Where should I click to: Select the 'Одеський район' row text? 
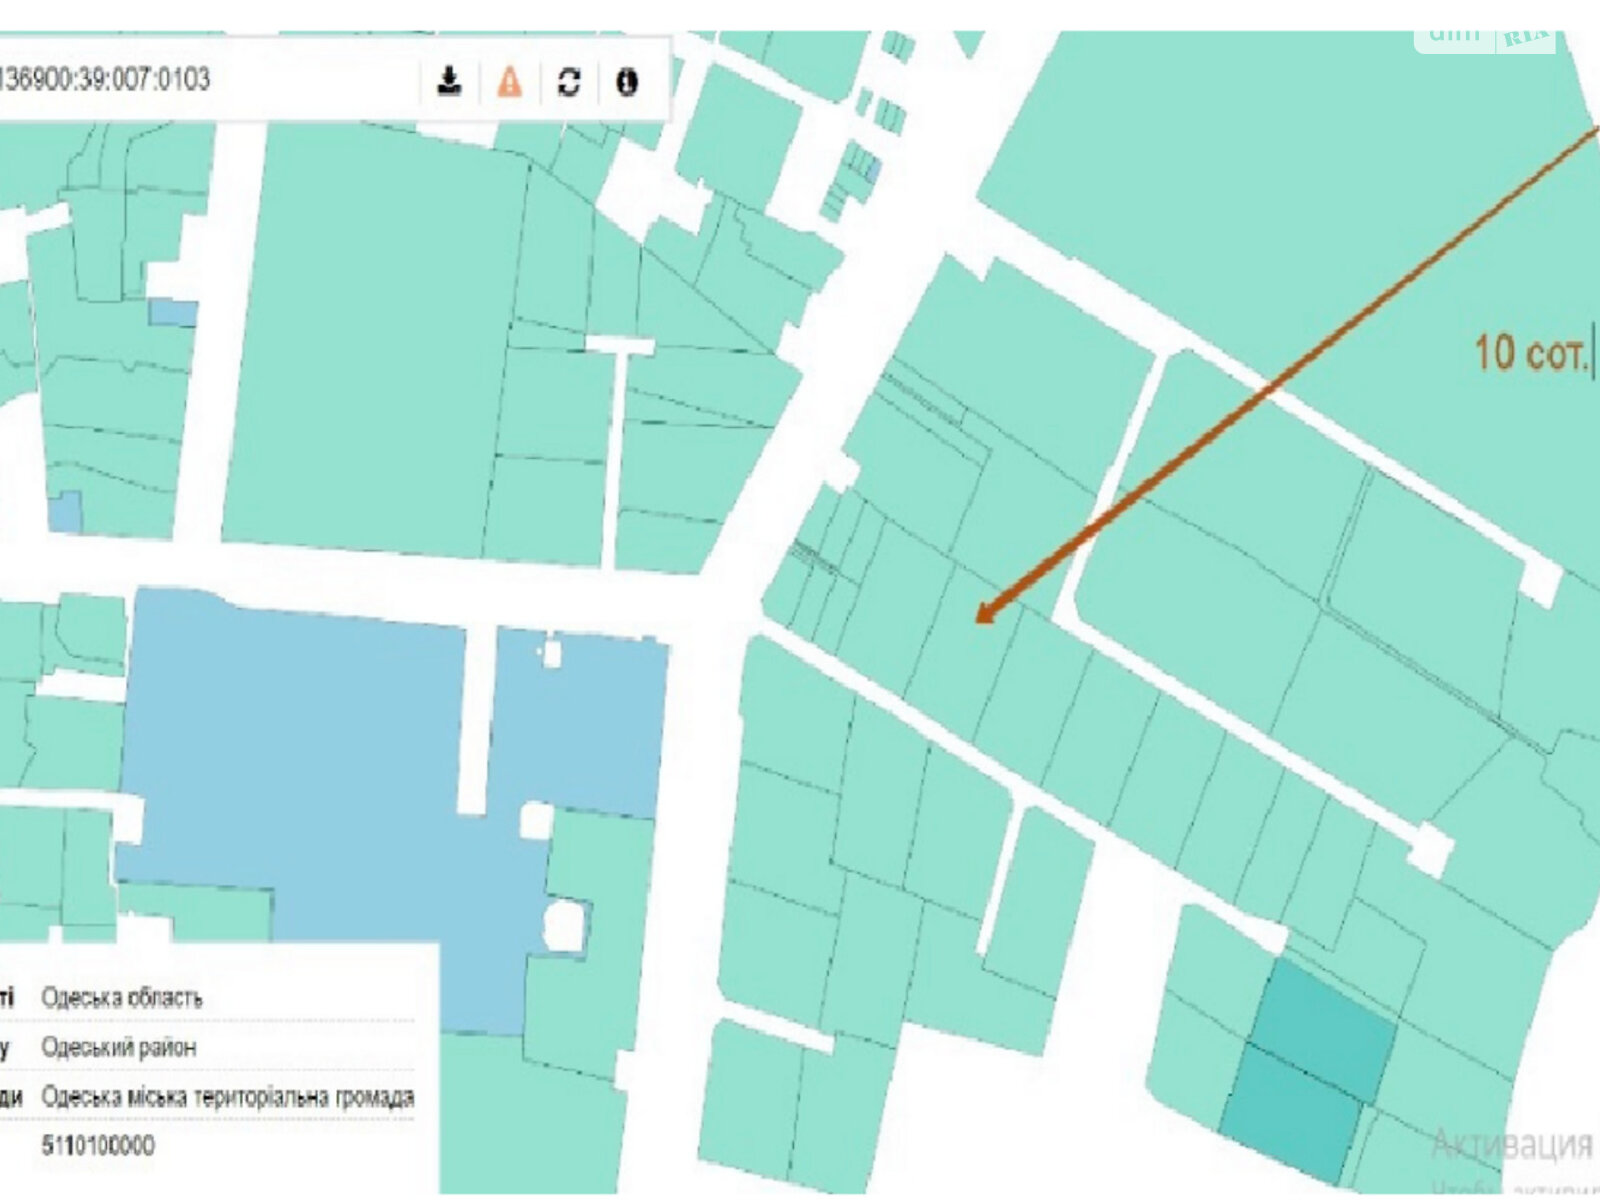pos(119,1048)
